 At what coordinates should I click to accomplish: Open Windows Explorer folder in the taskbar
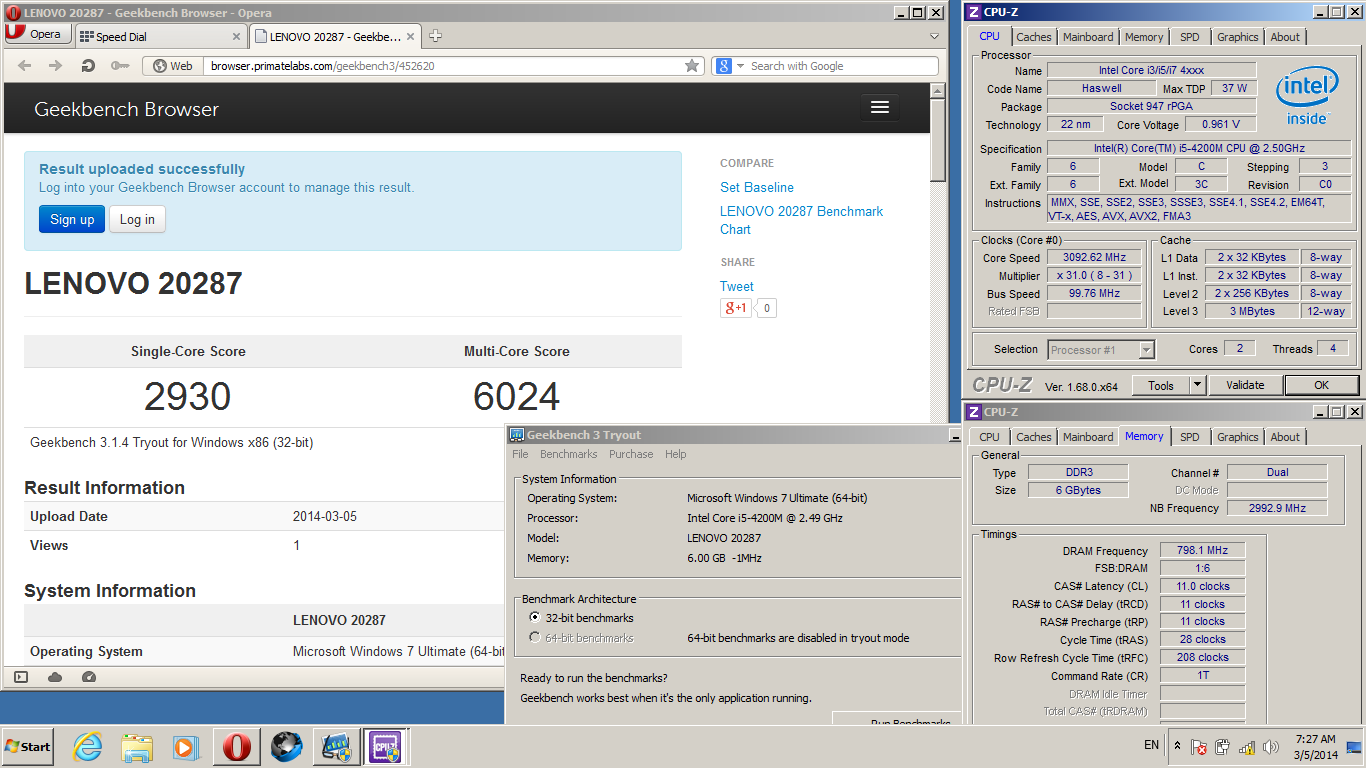137,747
